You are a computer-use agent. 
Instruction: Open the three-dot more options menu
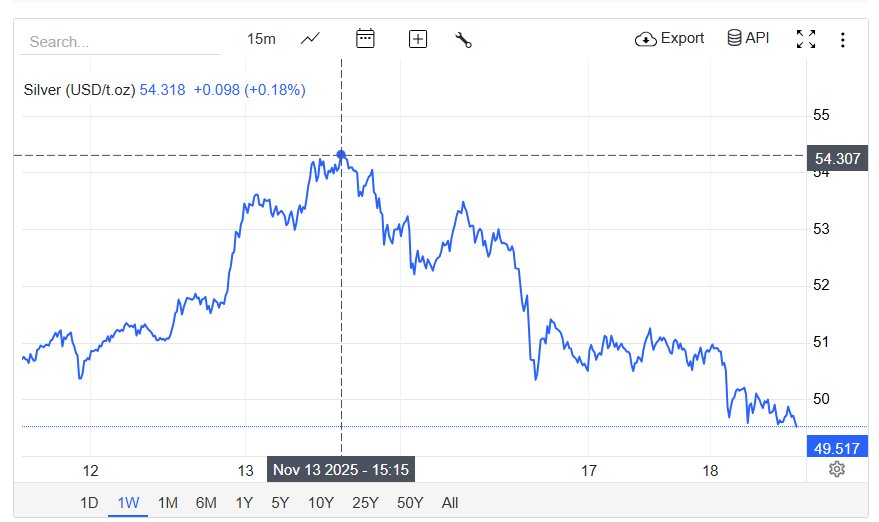(x=843, y=39)
